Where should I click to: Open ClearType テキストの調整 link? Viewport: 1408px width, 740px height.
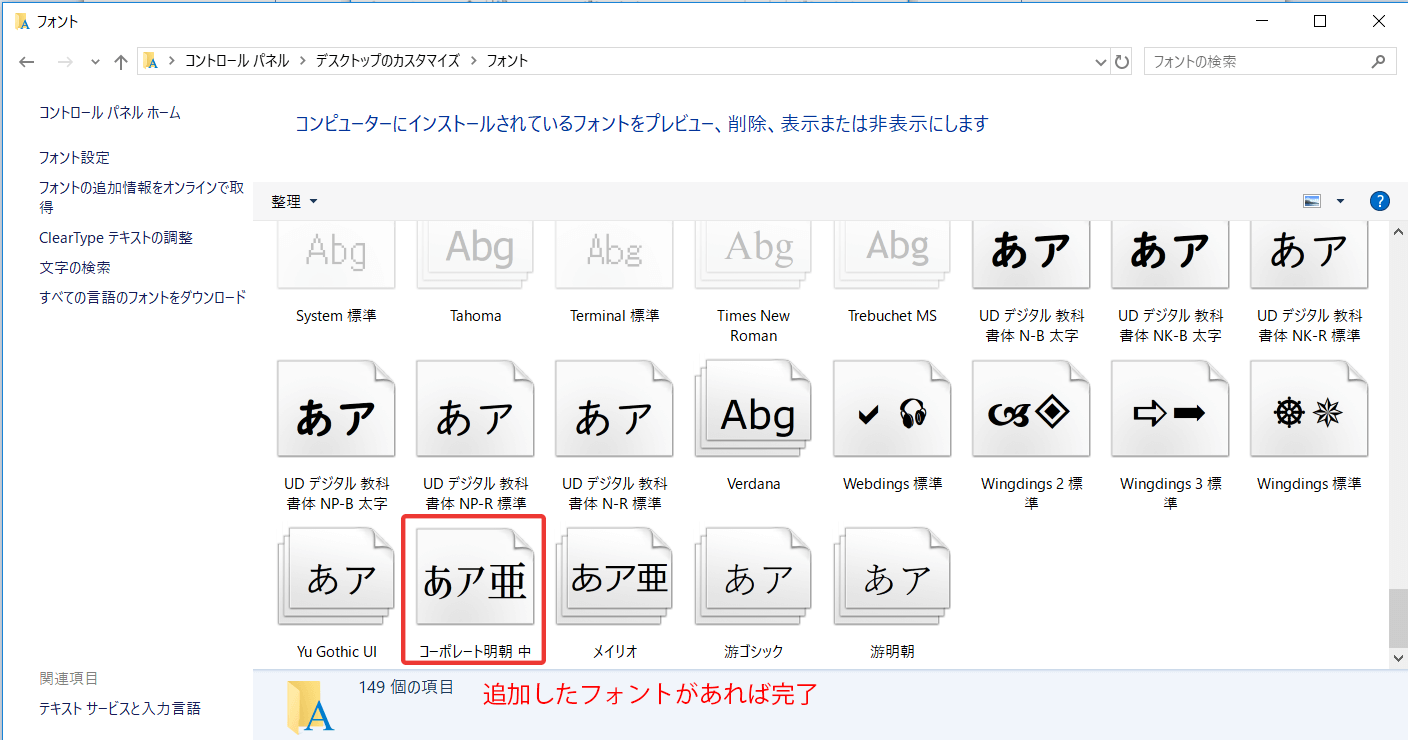pyautogui.click(x=115, y=238)
